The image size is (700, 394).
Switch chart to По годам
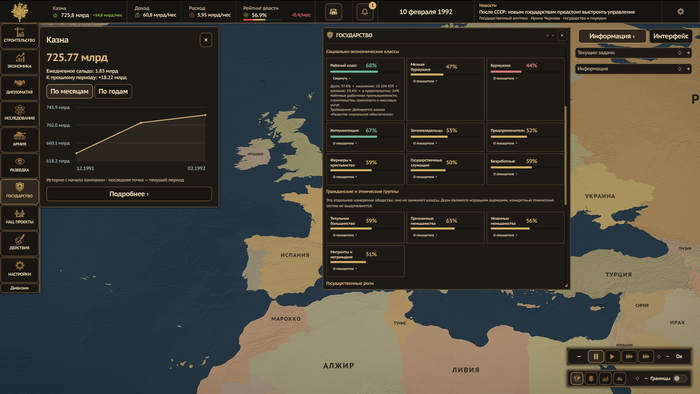click(113, 91)
